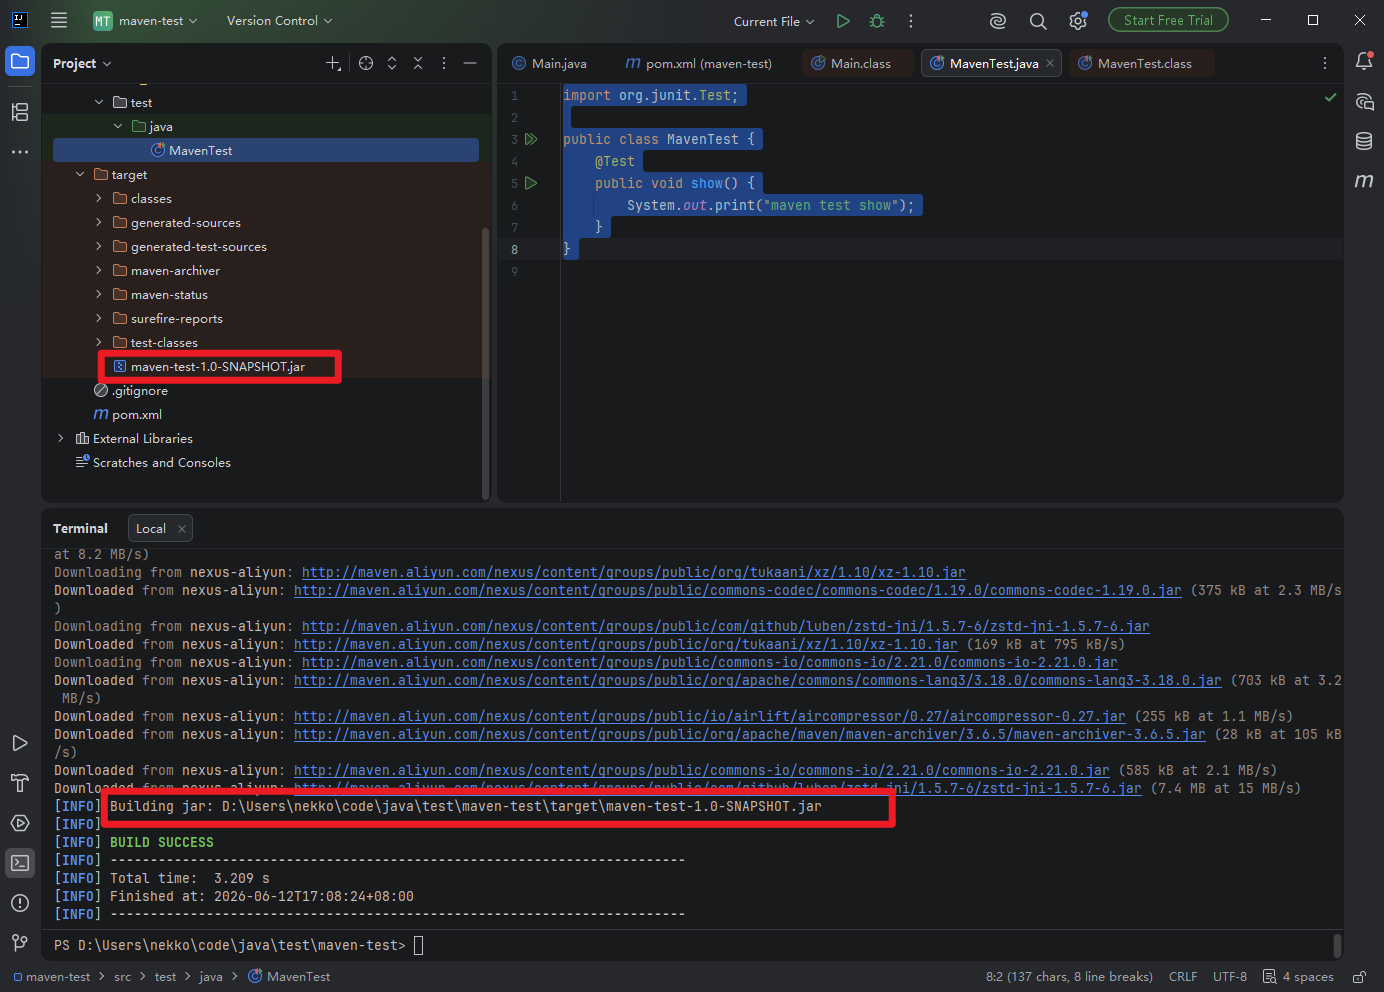Select pom.xml in Project tree
The width and height of the screenshot is (1384, 992).
[x=136, y=414]
